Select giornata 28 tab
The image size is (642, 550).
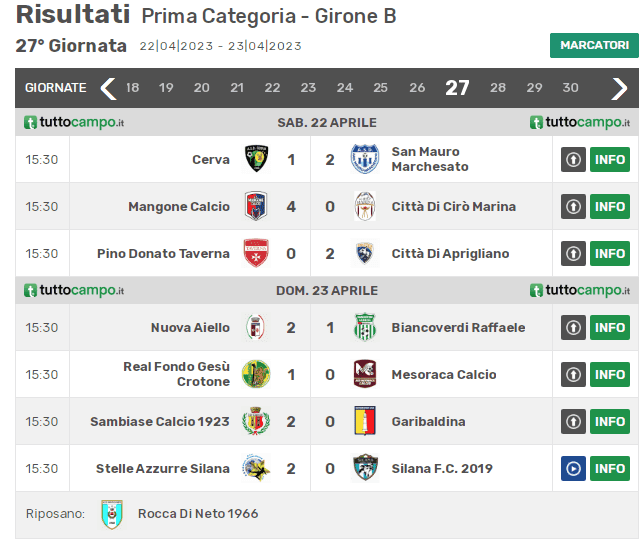tap(498, 88)
